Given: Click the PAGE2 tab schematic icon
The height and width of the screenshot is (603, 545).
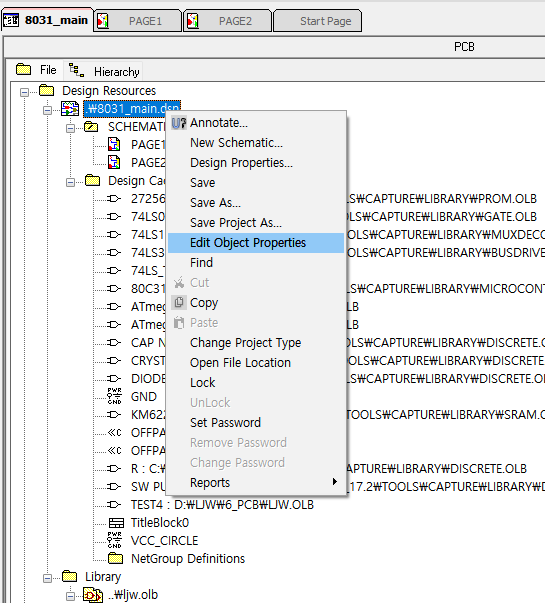Looking at the screenshot, I should [193, 21].
